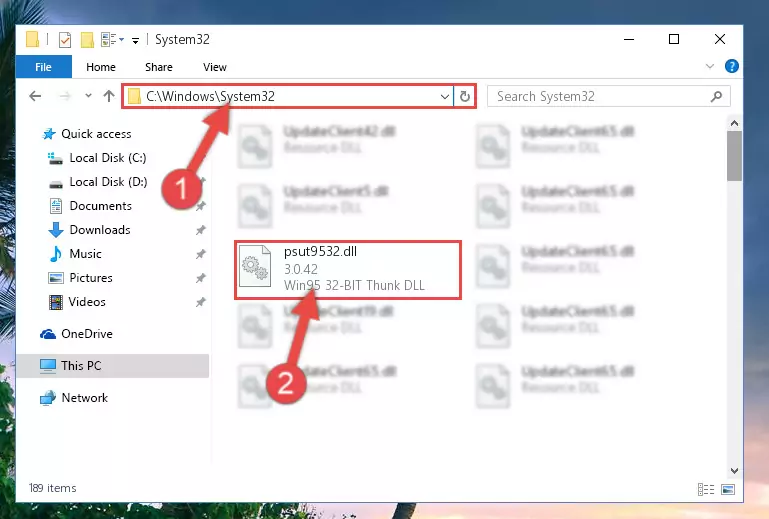This screenshot has height=519, width=769.
Task: Click the vertical scrollbar thumb
Action: 734,156
